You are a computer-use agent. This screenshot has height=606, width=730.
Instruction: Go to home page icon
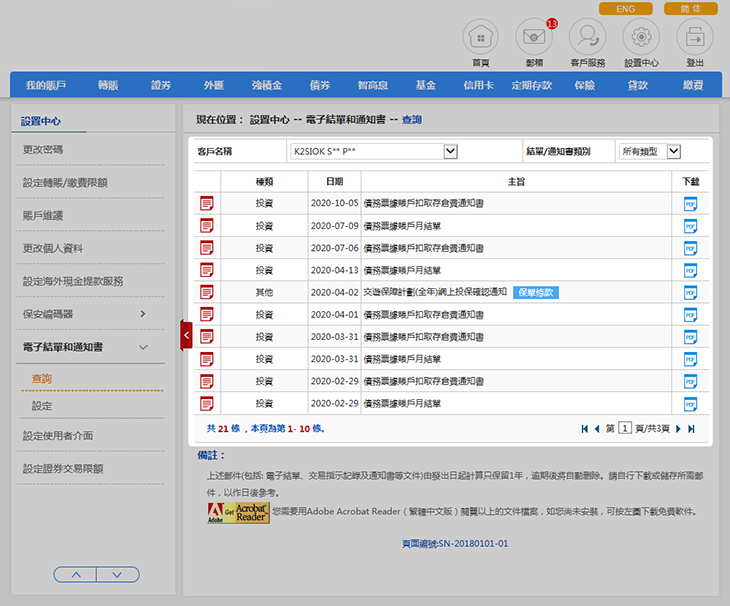tap(480, 38)
